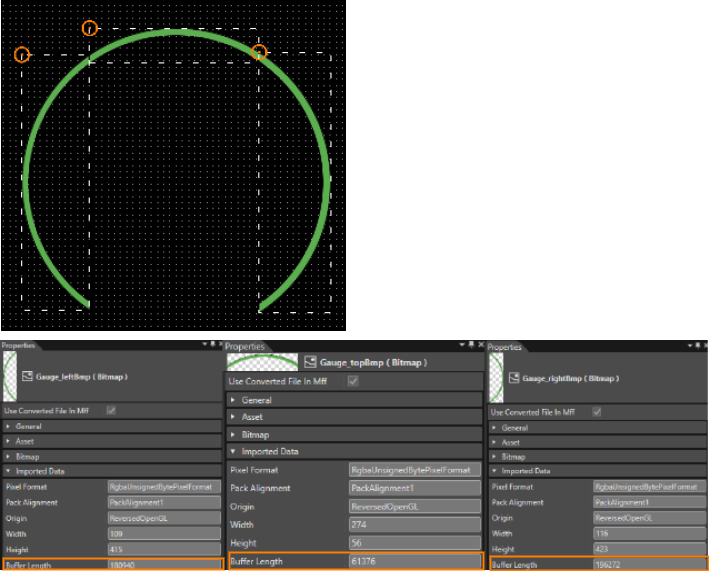This screenshot has height=571, width=709.
Task: Open window options arrow in Gauge_leftBmp panel
Action: (x=204, y=344)
